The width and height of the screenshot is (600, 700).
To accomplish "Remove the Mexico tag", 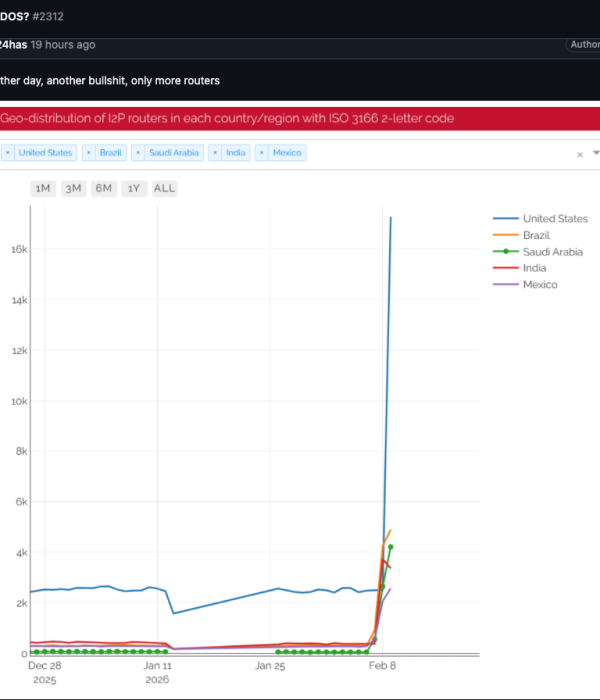I will (262, 153).
